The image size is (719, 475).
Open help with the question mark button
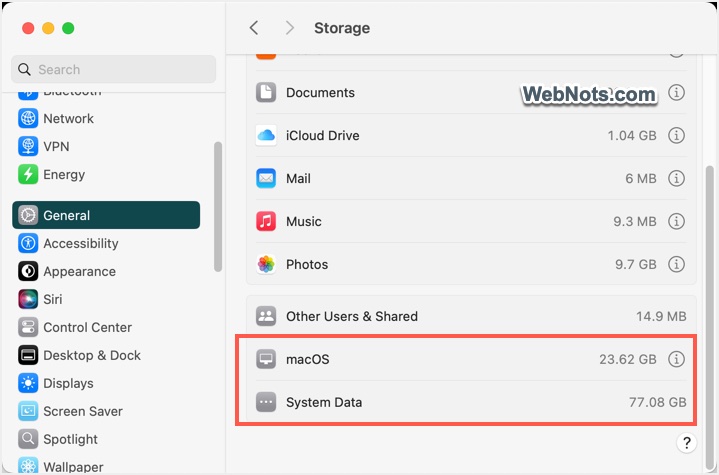(686, 443)
